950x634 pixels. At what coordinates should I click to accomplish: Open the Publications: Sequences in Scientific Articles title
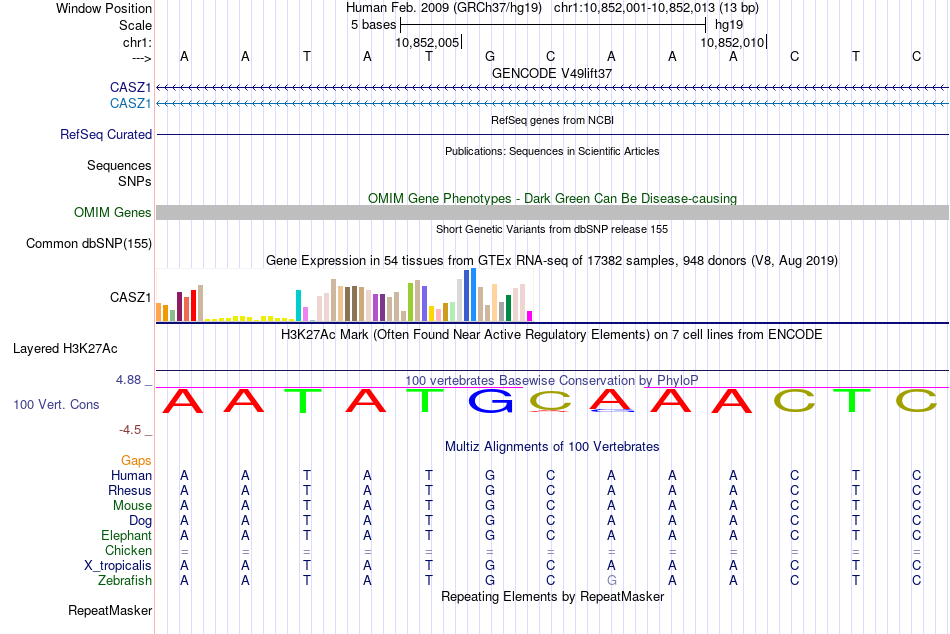click(x=552, y=152)
